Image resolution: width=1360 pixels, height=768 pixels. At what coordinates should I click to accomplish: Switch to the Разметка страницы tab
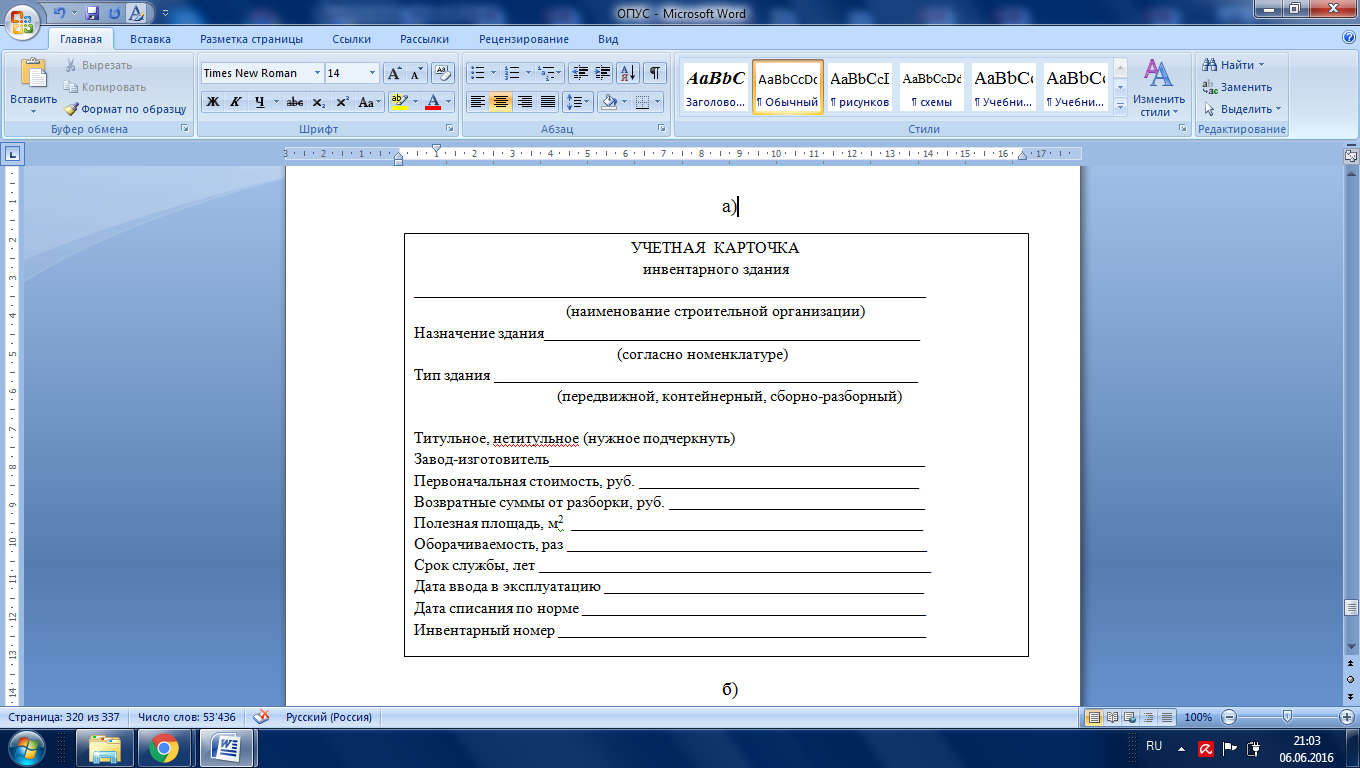[251, 39]
